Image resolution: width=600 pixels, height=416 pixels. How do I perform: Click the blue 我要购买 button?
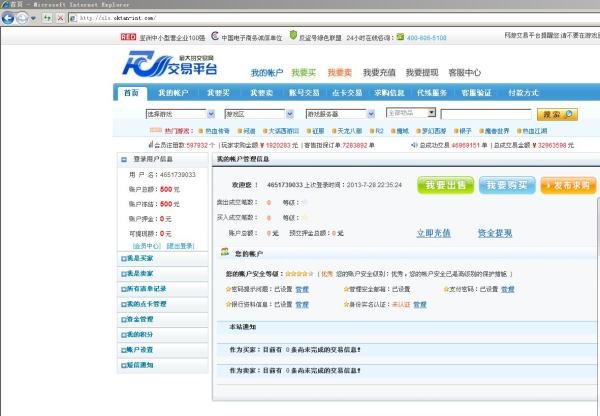point(507,186)
